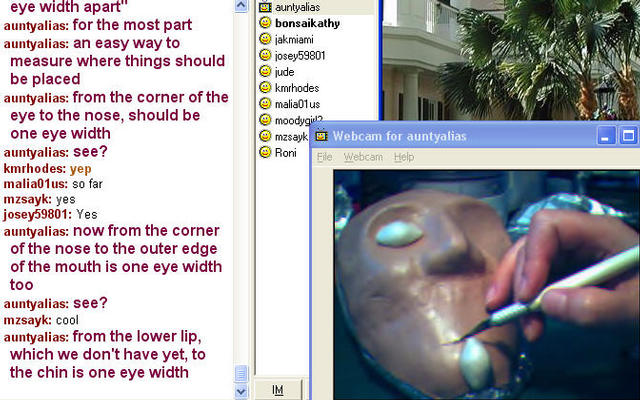Select user malia01us in participant list
The height and width of the screenshot is (400, 640).
coord(298,104)
